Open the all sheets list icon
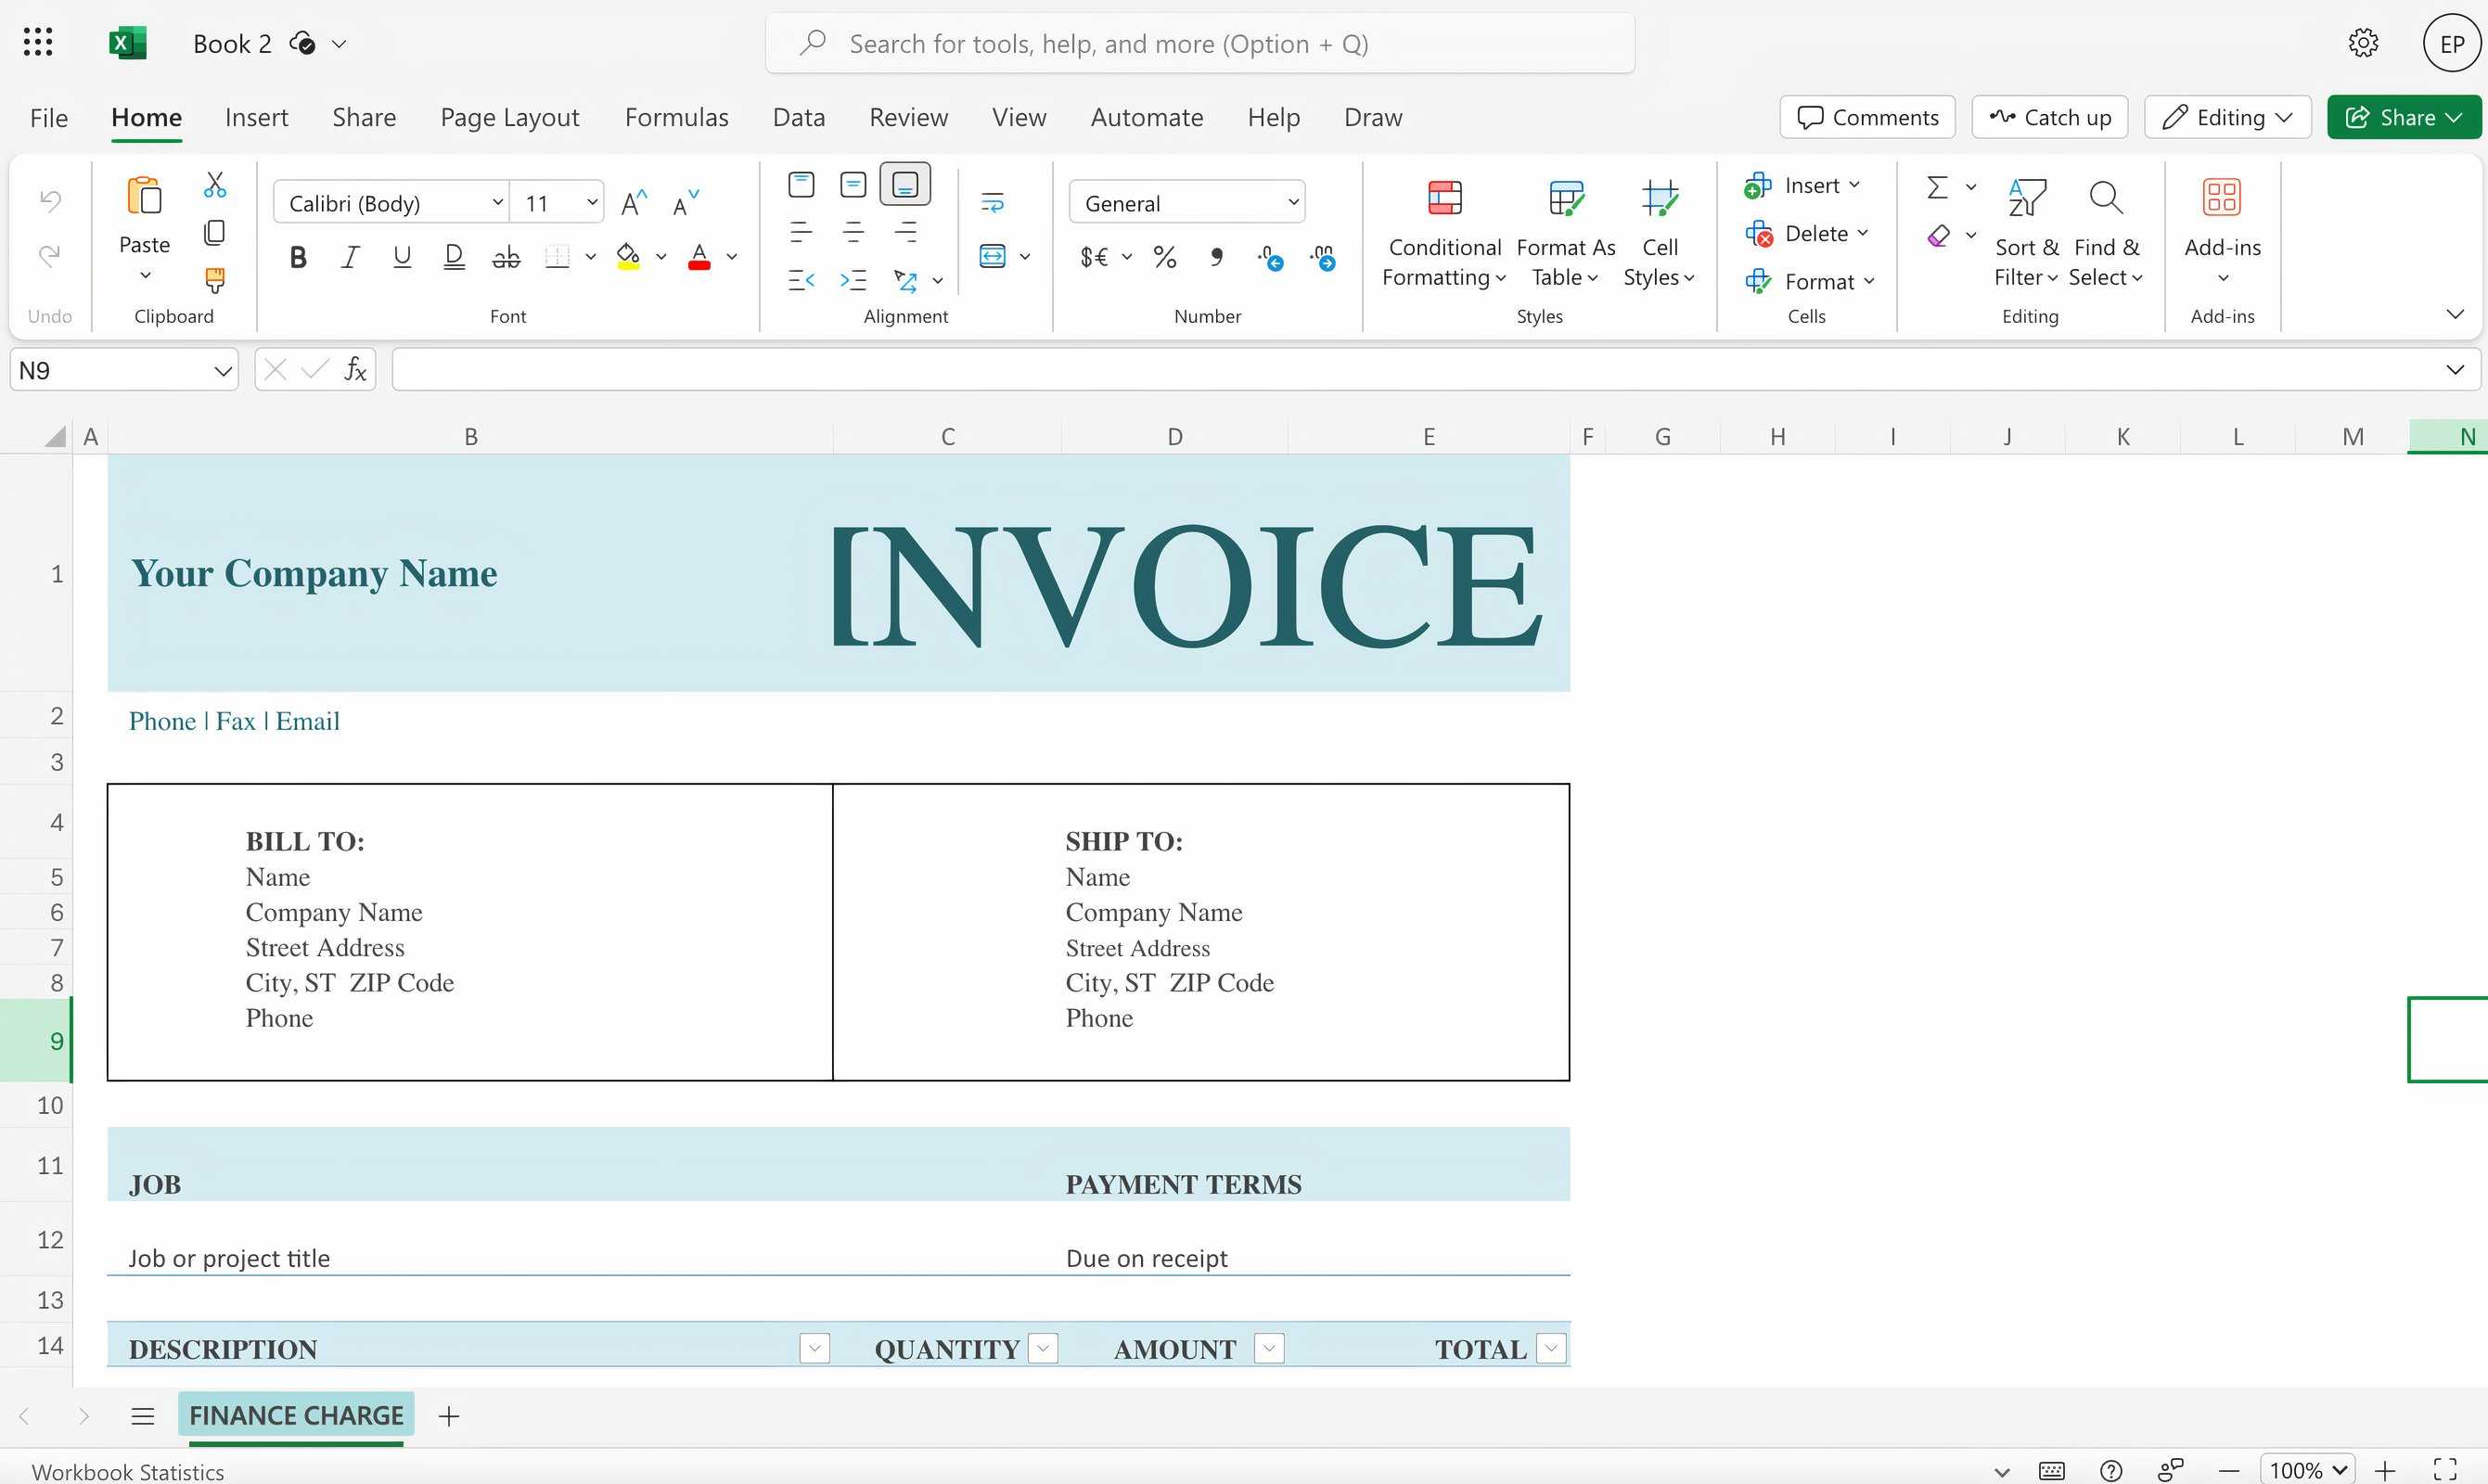2488x1484 pixels. click(x=143, y=1416)
